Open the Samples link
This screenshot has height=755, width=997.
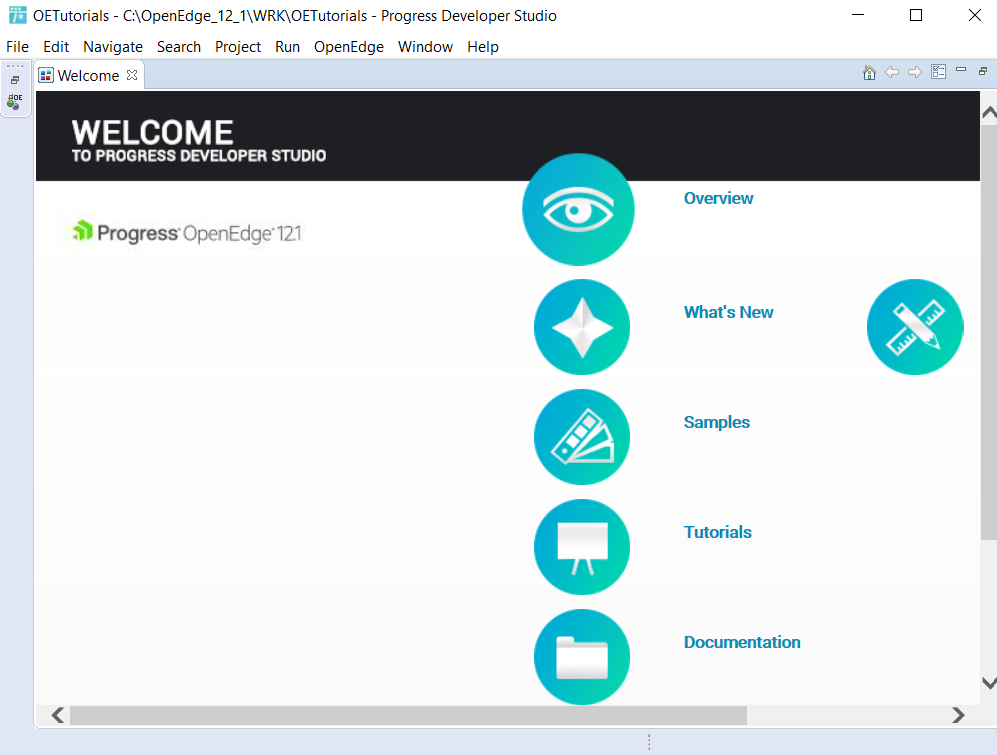point(717,422)
